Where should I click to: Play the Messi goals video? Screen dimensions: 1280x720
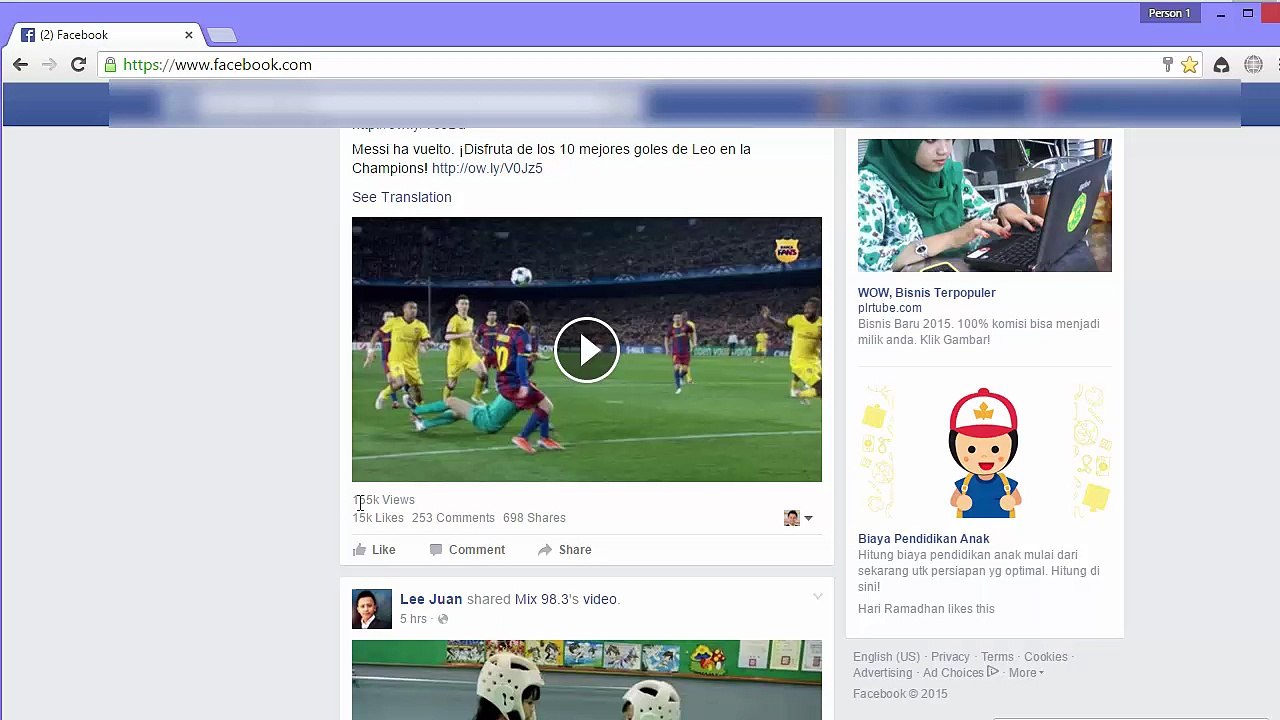pos(586,350)
